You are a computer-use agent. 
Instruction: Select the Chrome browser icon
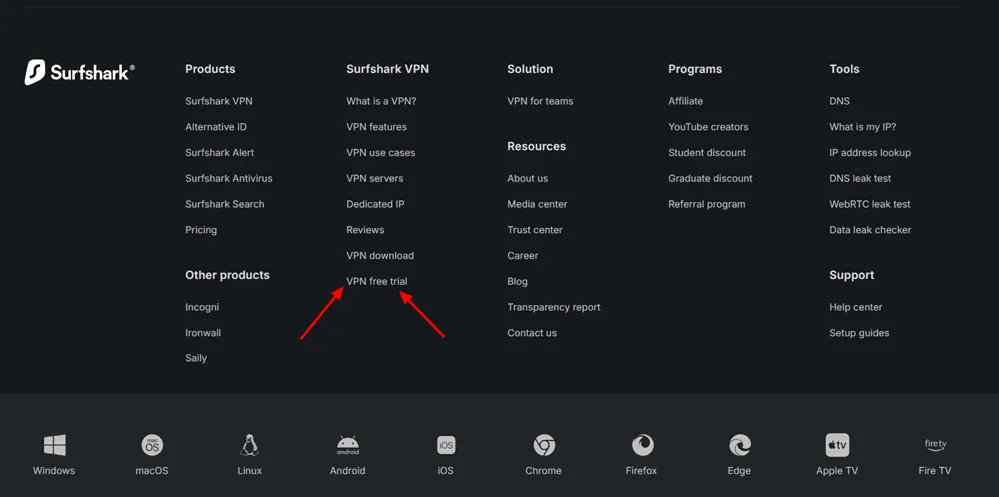(x=544, y=445)
